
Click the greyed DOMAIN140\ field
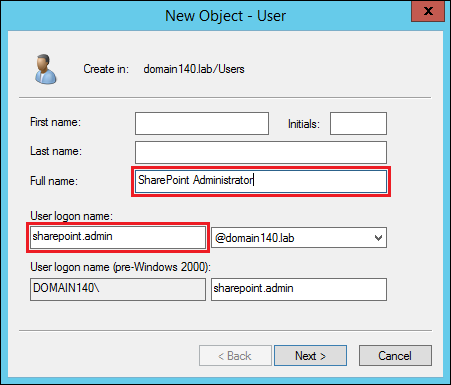pyautogui.click(x=118, y=289)
